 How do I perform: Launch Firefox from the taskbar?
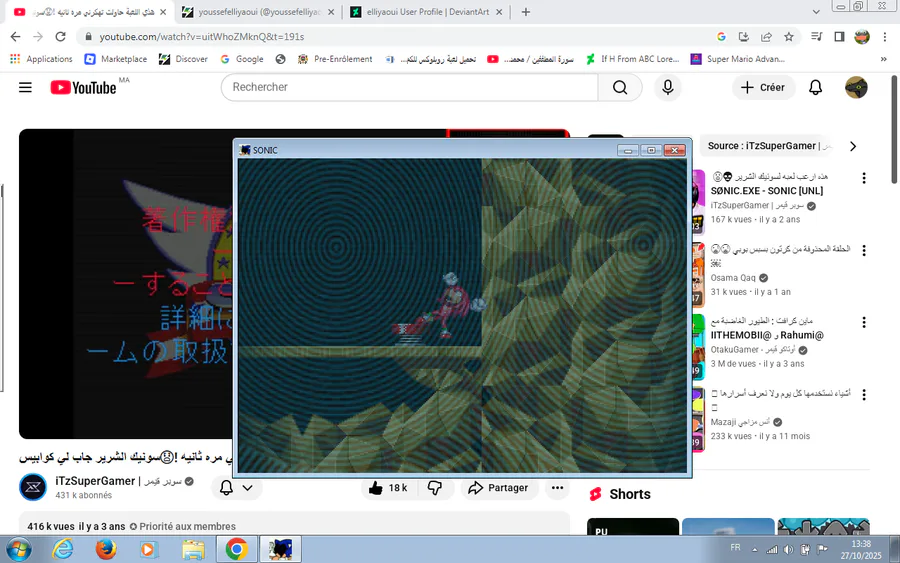[106, 550]
